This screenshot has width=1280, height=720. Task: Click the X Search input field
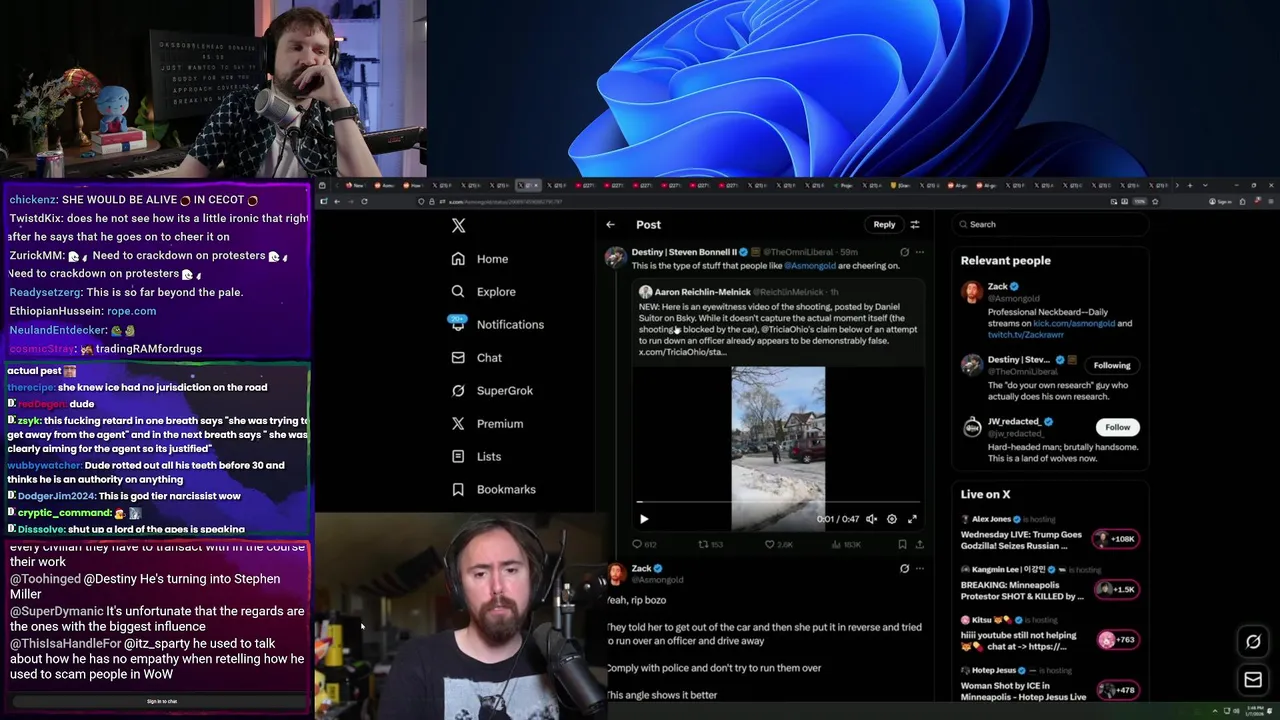click(x=1049, y=225)
